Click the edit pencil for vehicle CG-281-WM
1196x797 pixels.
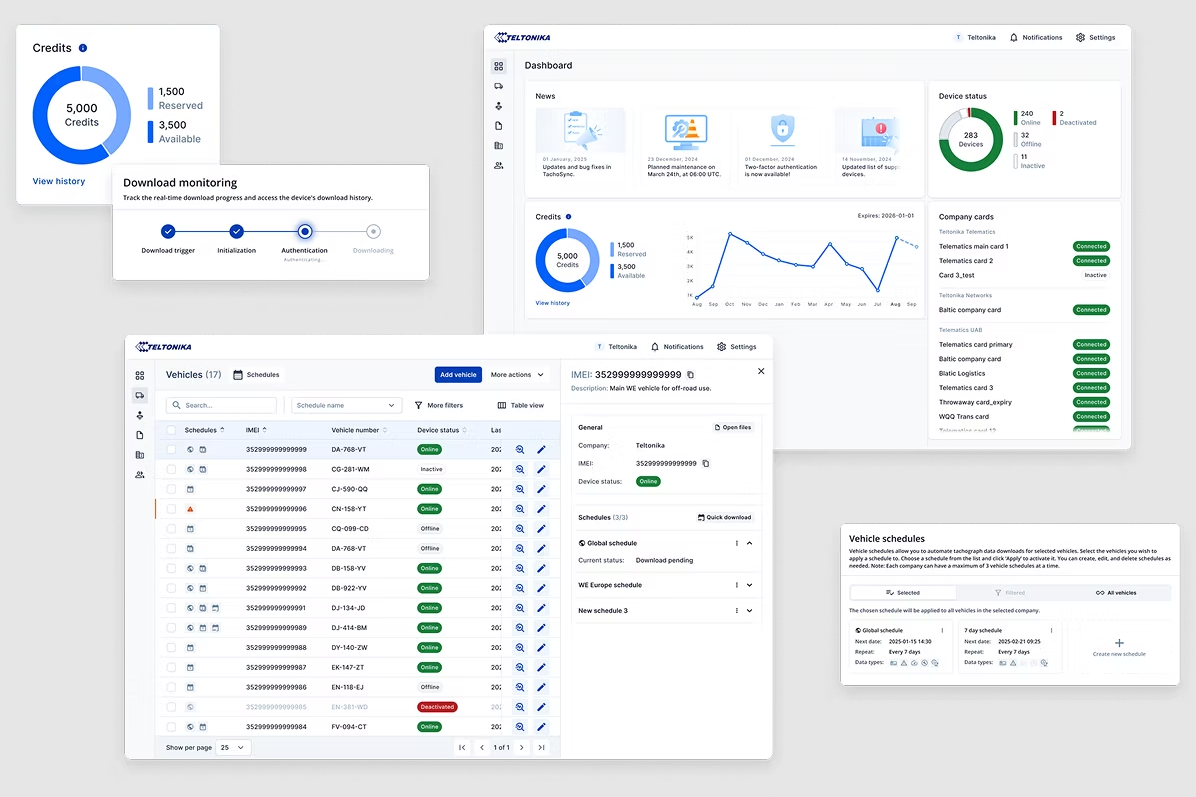coord(541,469)
